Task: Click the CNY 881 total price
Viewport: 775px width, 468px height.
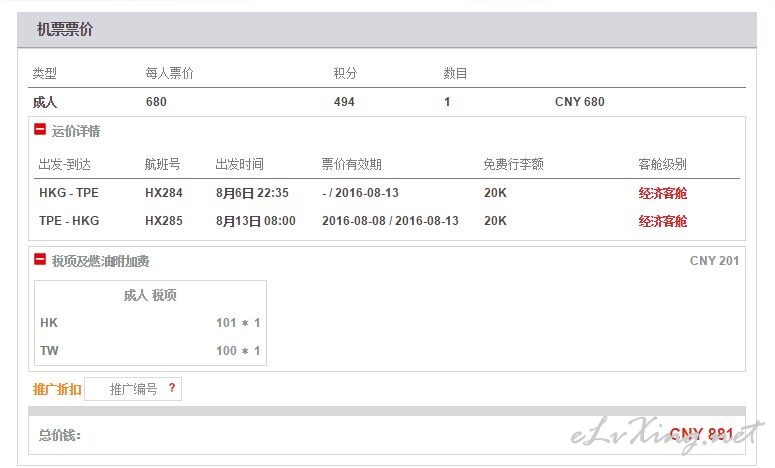Action: pos(701,434)
